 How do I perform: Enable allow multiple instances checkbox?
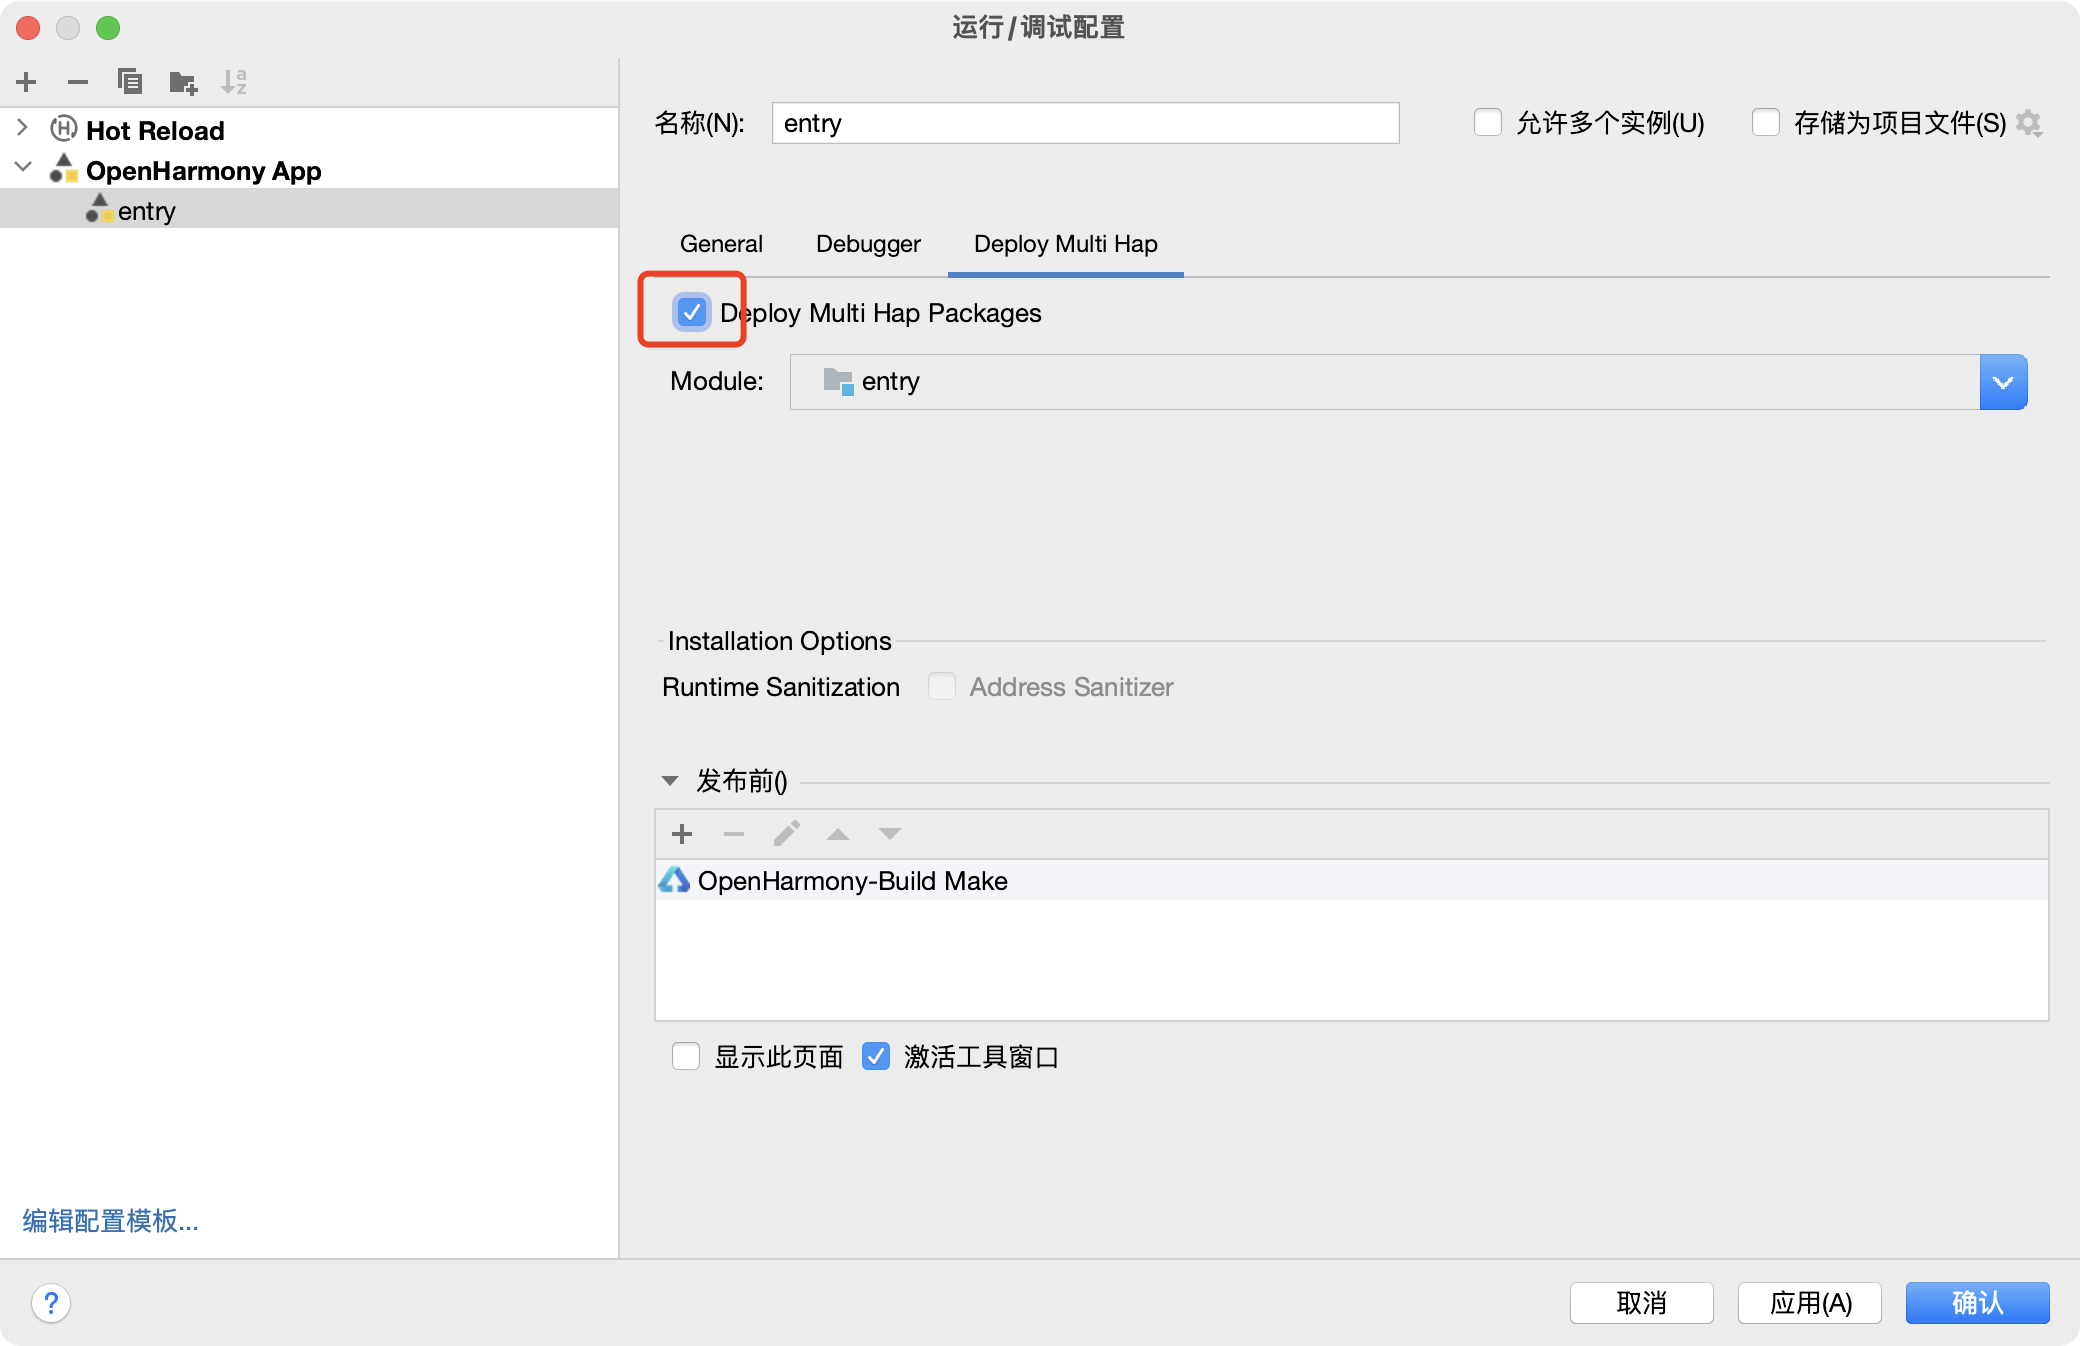tap(1488, 123)
